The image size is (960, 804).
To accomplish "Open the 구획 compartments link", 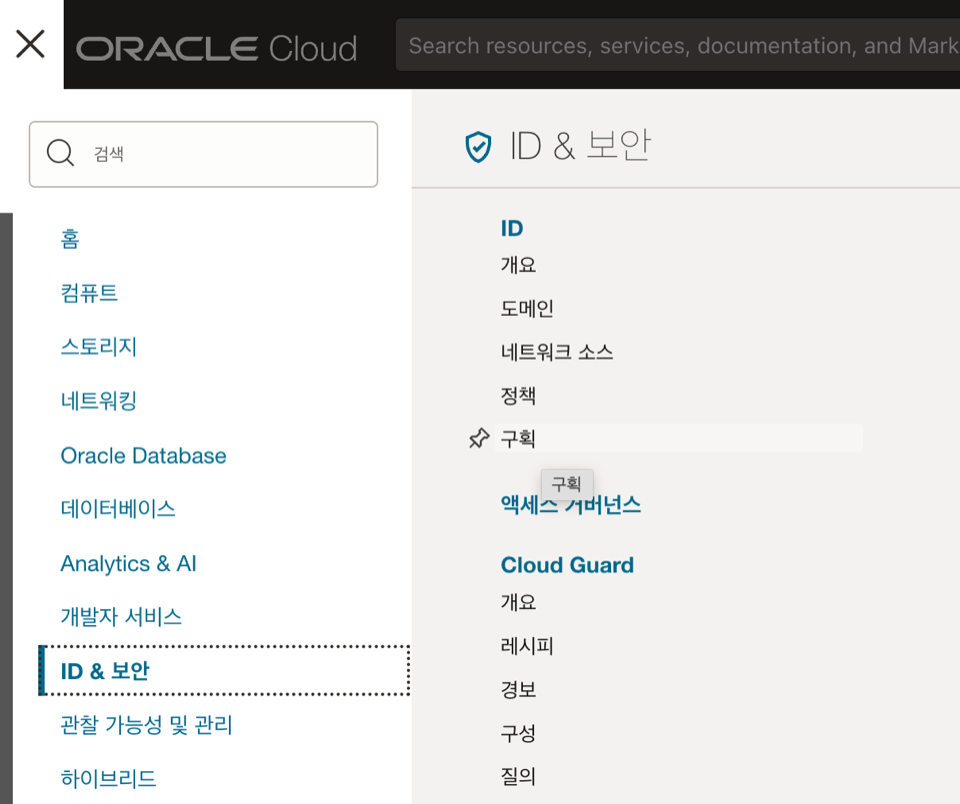I will pyautogui.click(x=519, y=438).
